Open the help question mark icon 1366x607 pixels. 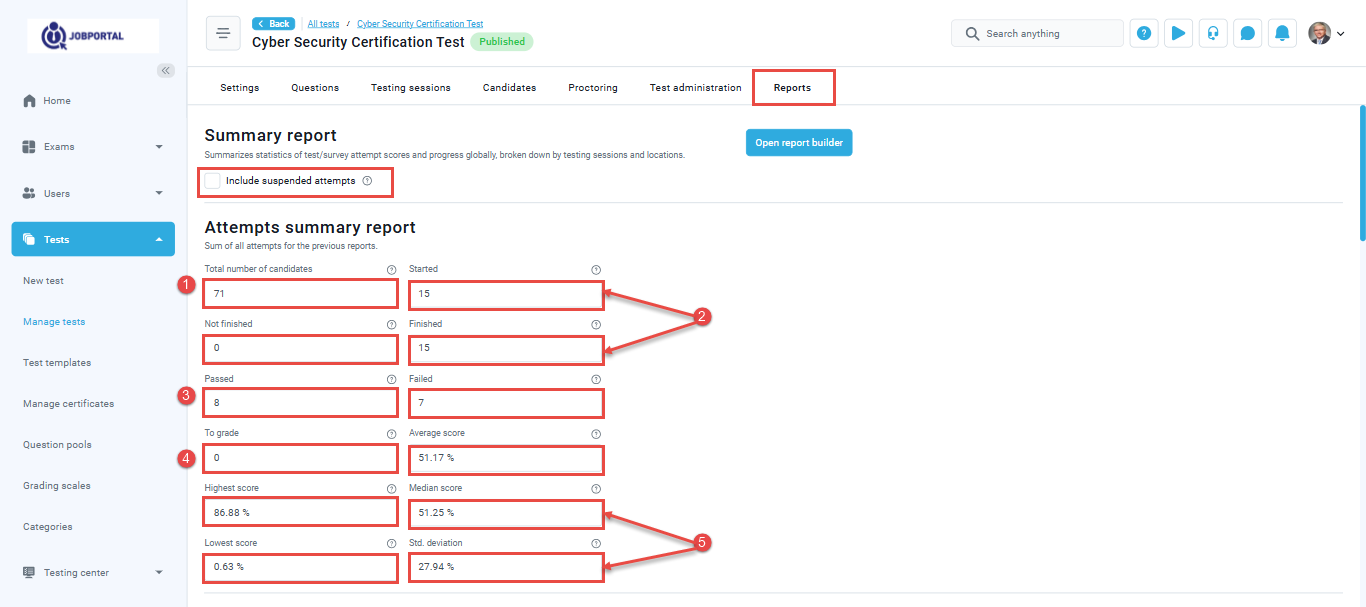click(x=1144, y=33)
